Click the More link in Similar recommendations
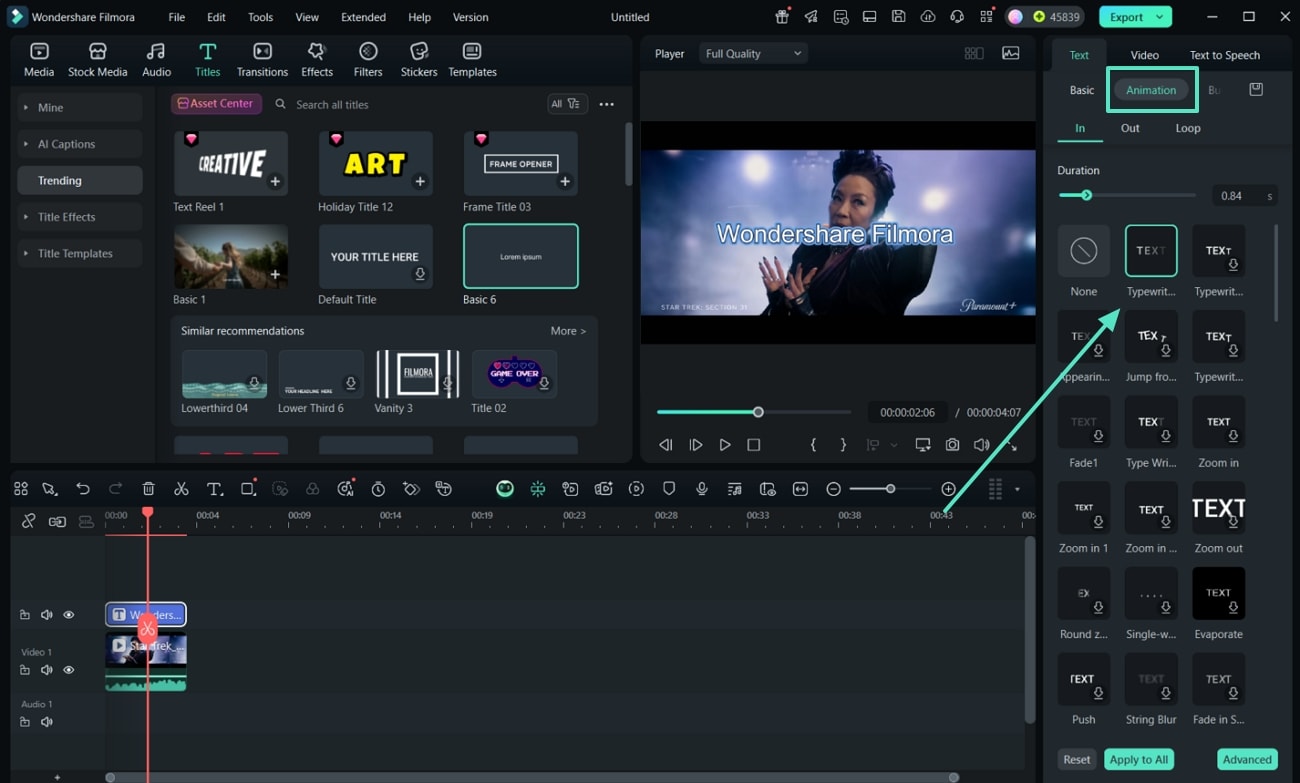 [x=568, y=331]
